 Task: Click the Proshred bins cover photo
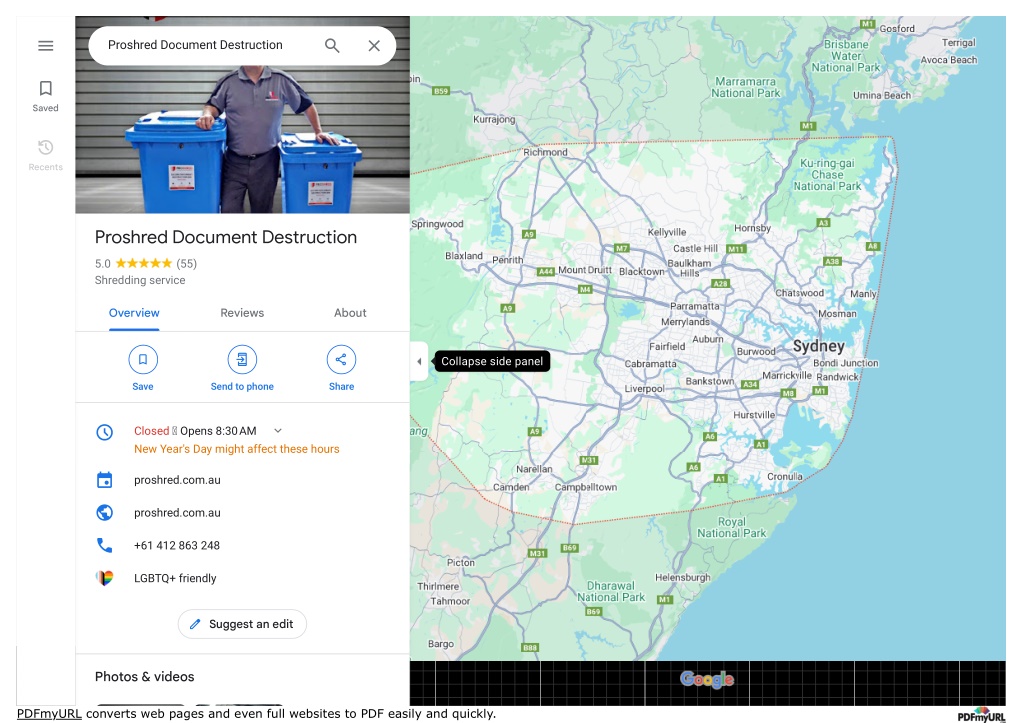pos(243,137)
